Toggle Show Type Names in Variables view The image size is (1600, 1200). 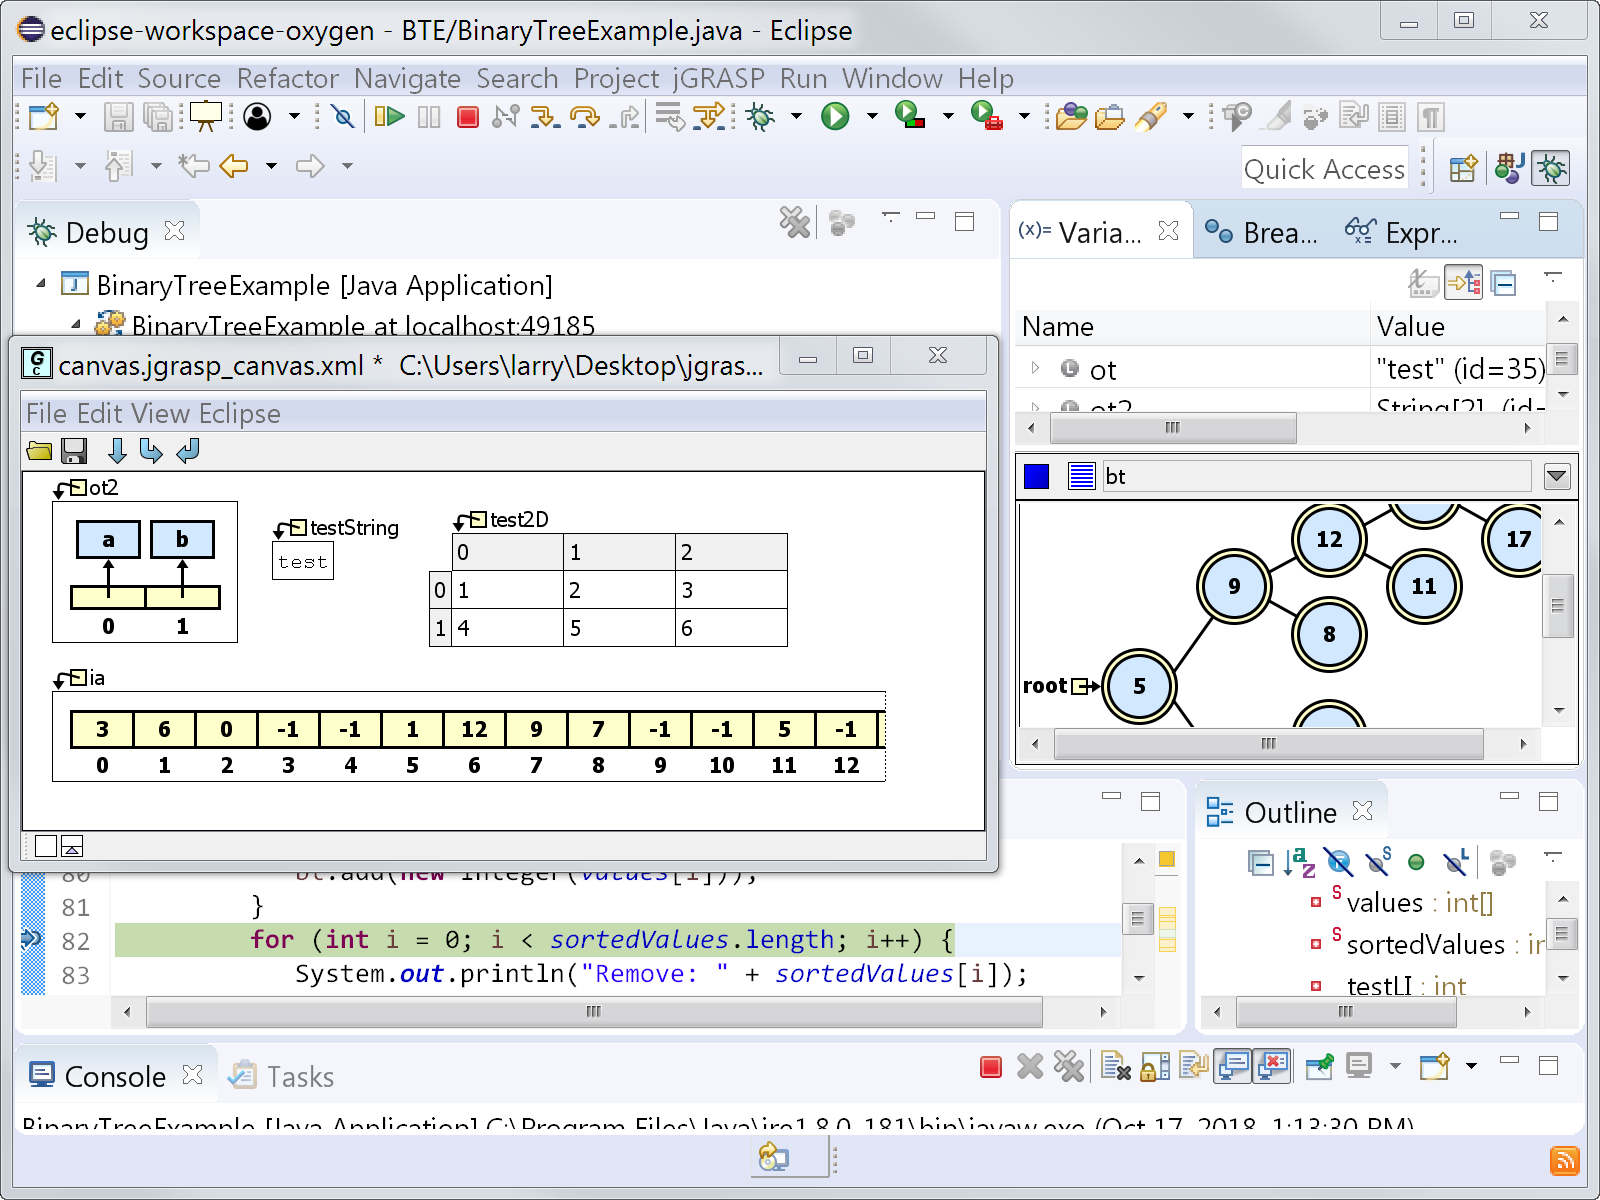[1423, 283]
